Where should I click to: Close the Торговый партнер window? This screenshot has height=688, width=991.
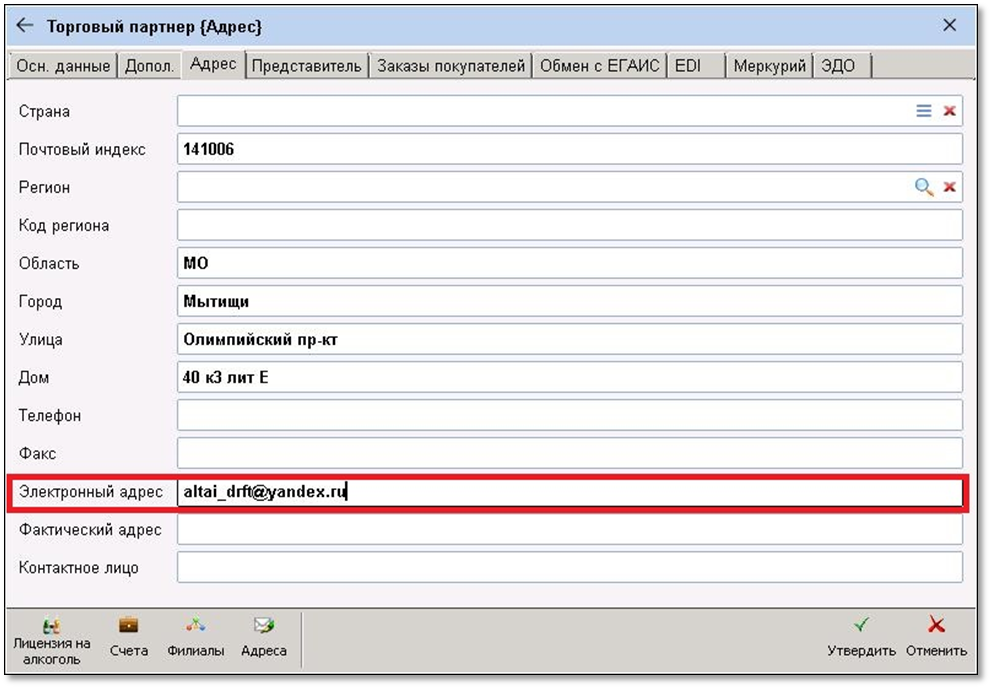pos(949,25)
